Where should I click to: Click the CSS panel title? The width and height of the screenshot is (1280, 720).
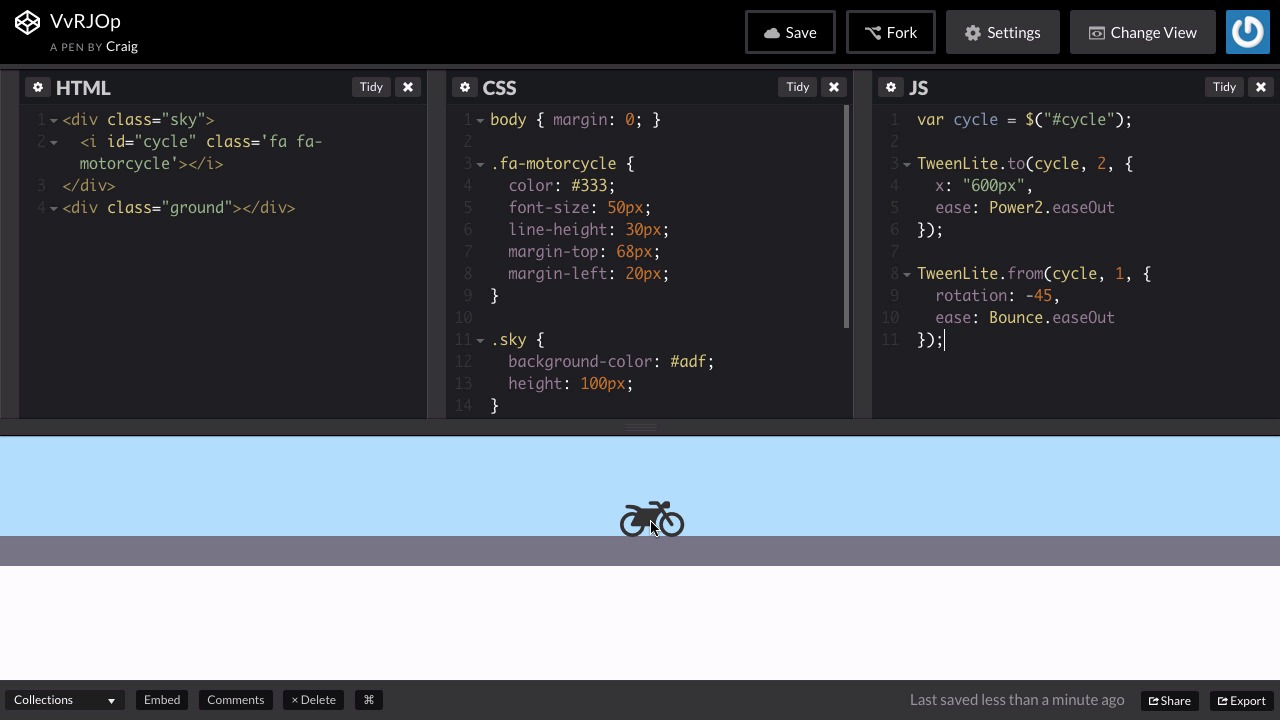click(x=499, y=88)
